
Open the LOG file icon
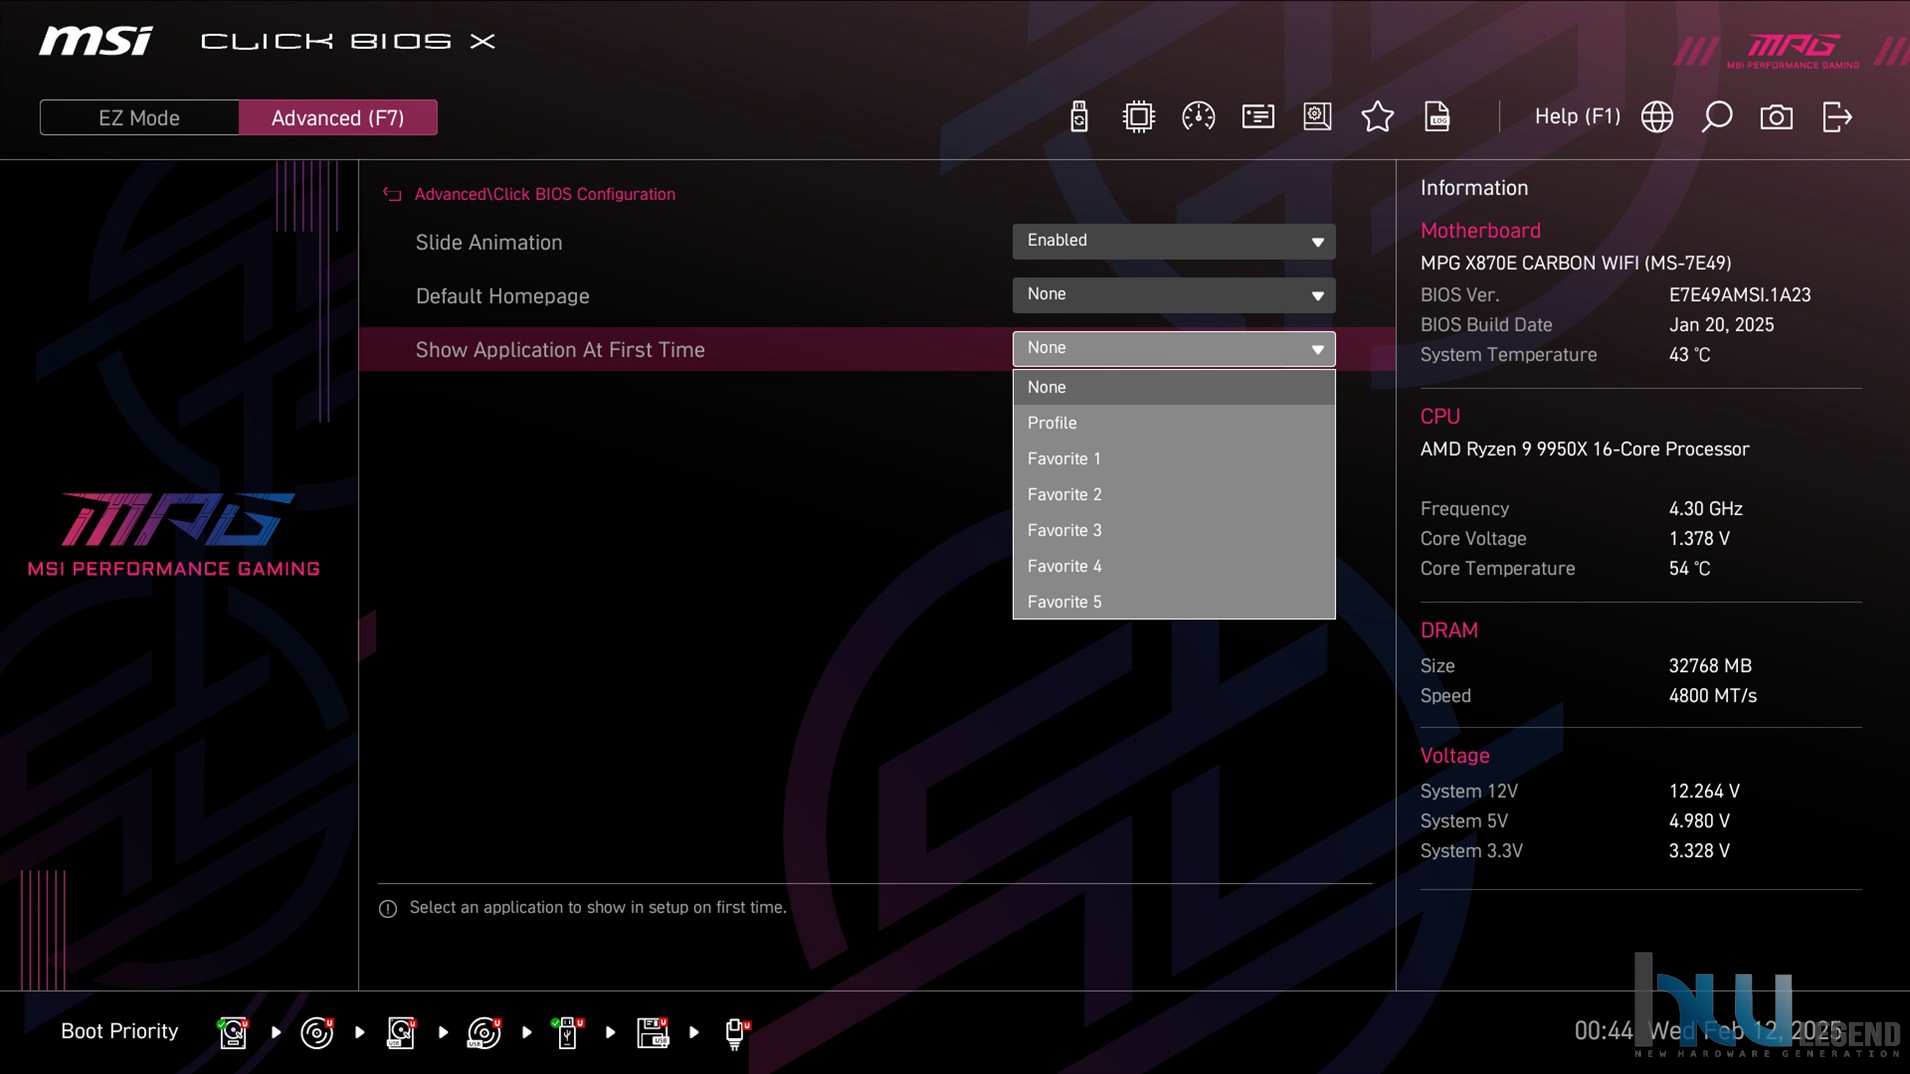click(1437, 117)
